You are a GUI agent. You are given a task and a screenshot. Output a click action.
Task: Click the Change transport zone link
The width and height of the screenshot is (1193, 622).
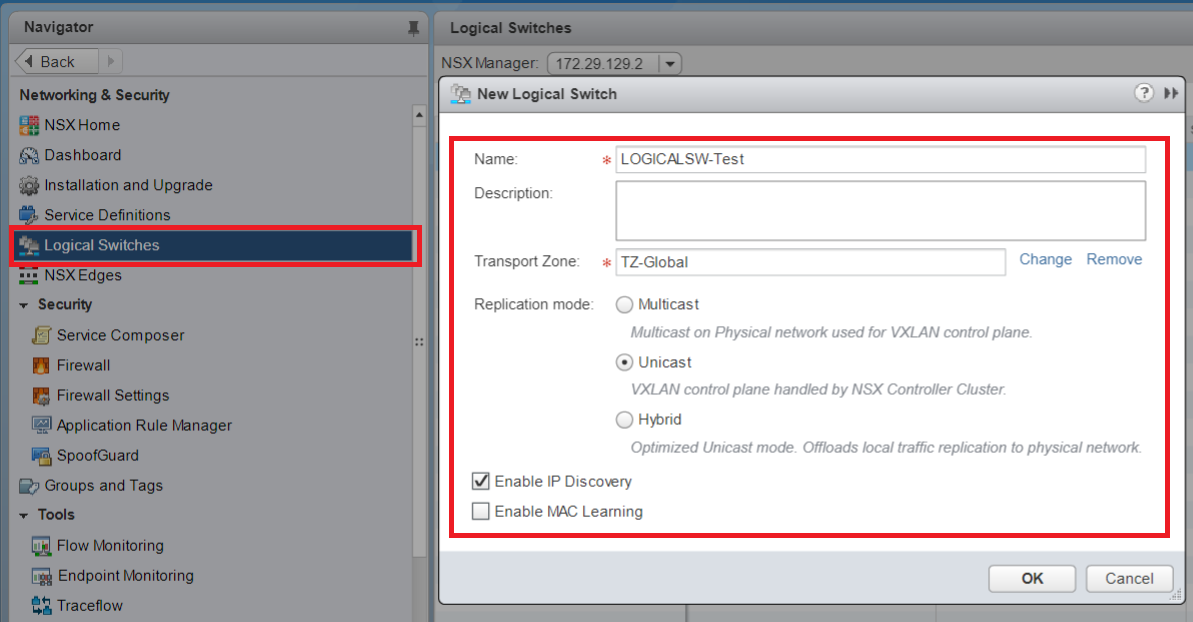point(1045,259)
